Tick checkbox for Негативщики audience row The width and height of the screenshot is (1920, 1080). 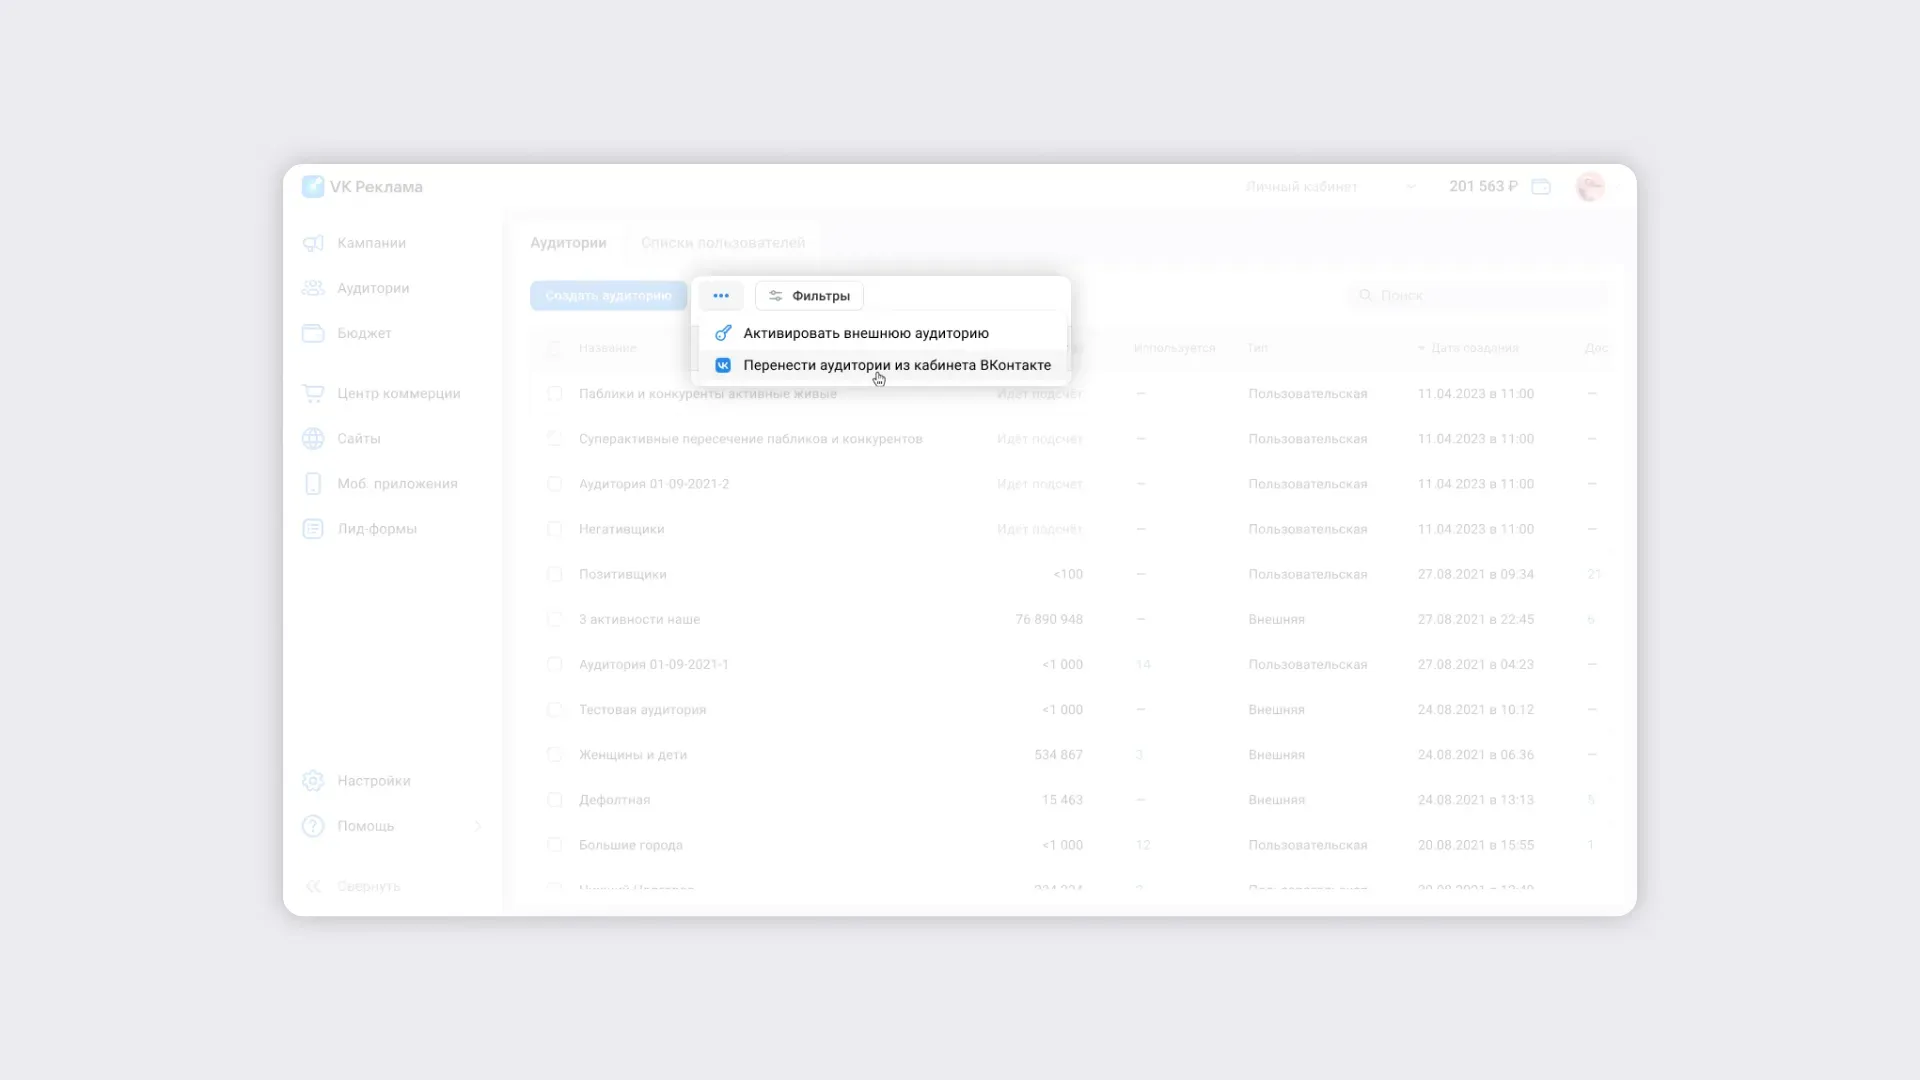coord(555,529)
